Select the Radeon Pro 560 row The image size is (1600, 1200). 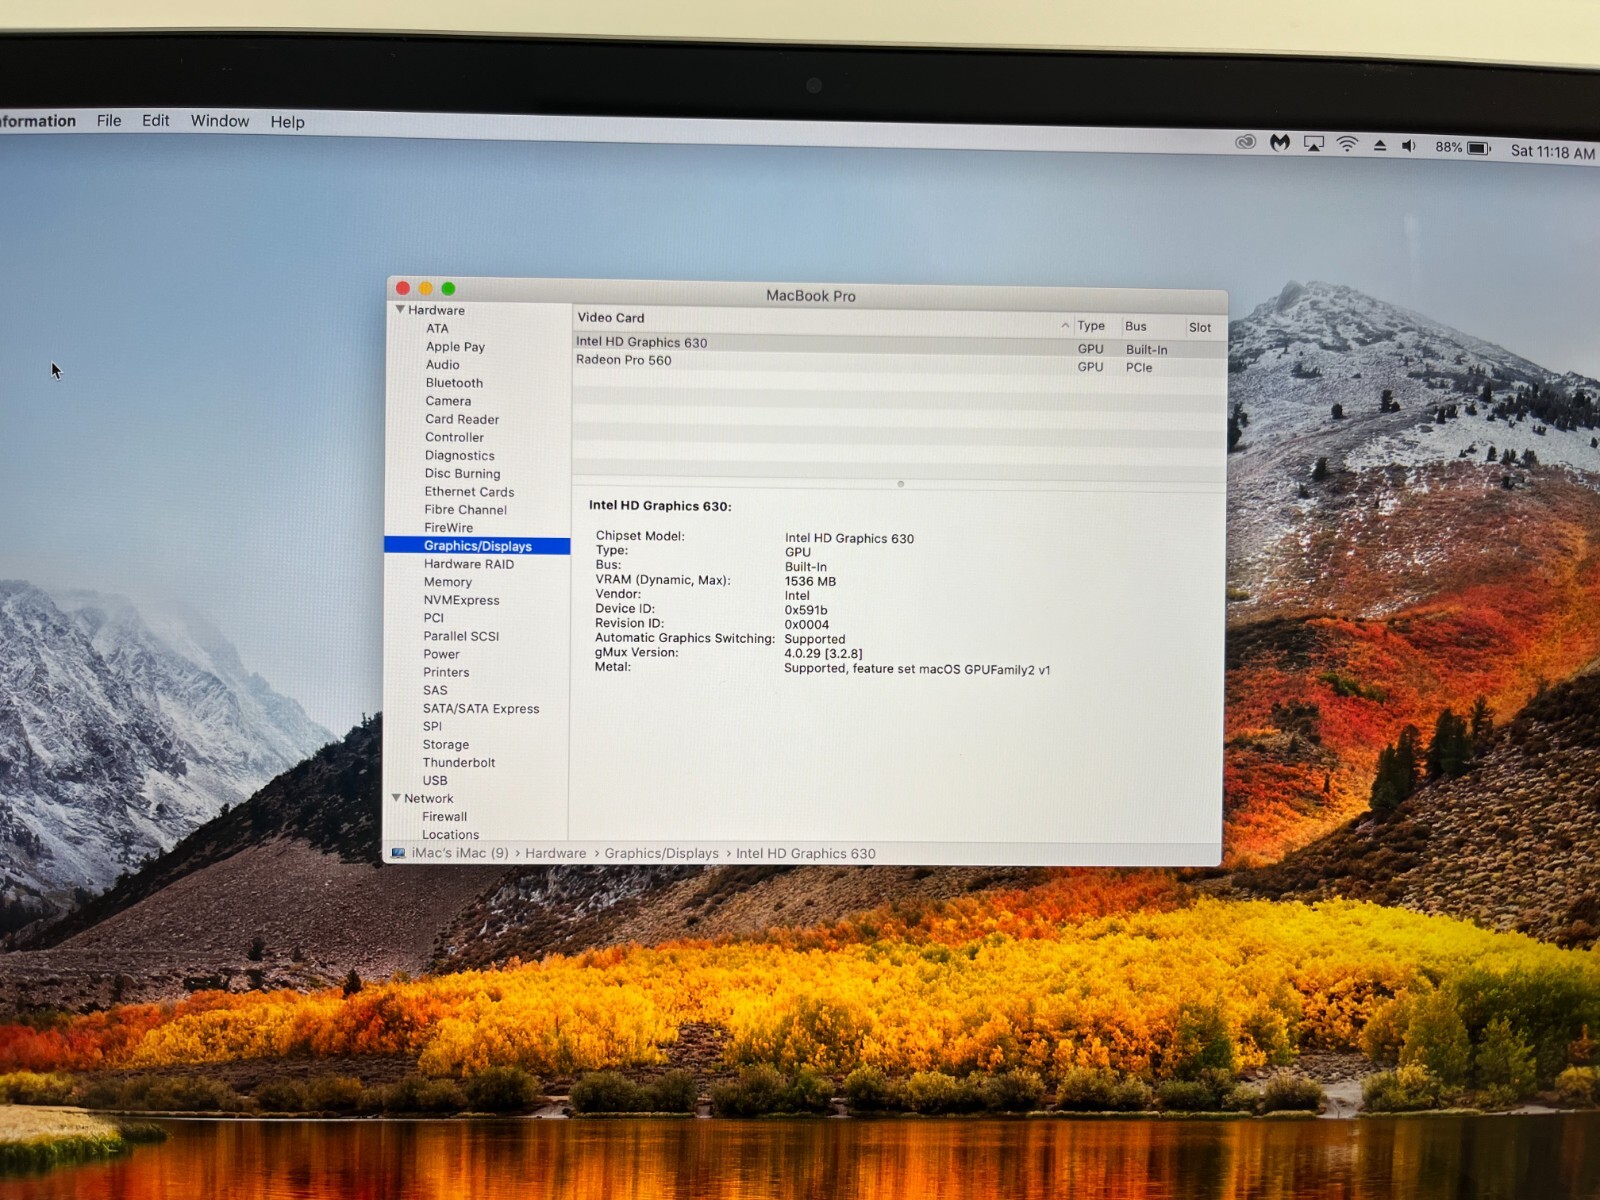[899, 362]
